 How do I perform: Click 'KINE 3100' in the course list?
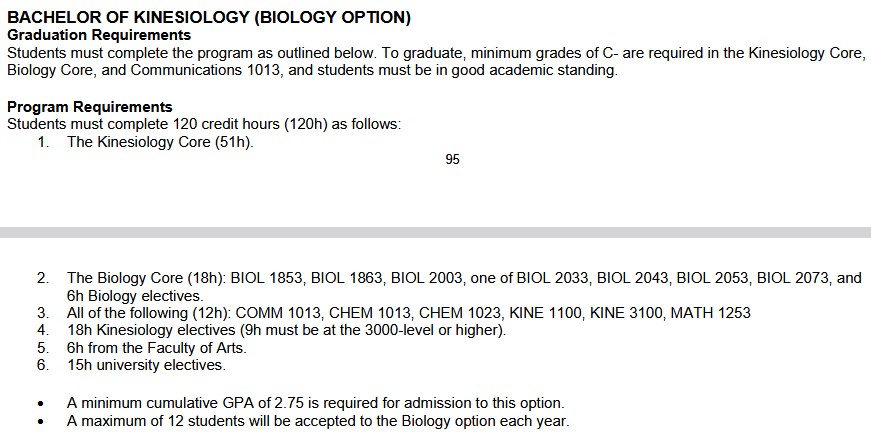click(x=626, y=313)
